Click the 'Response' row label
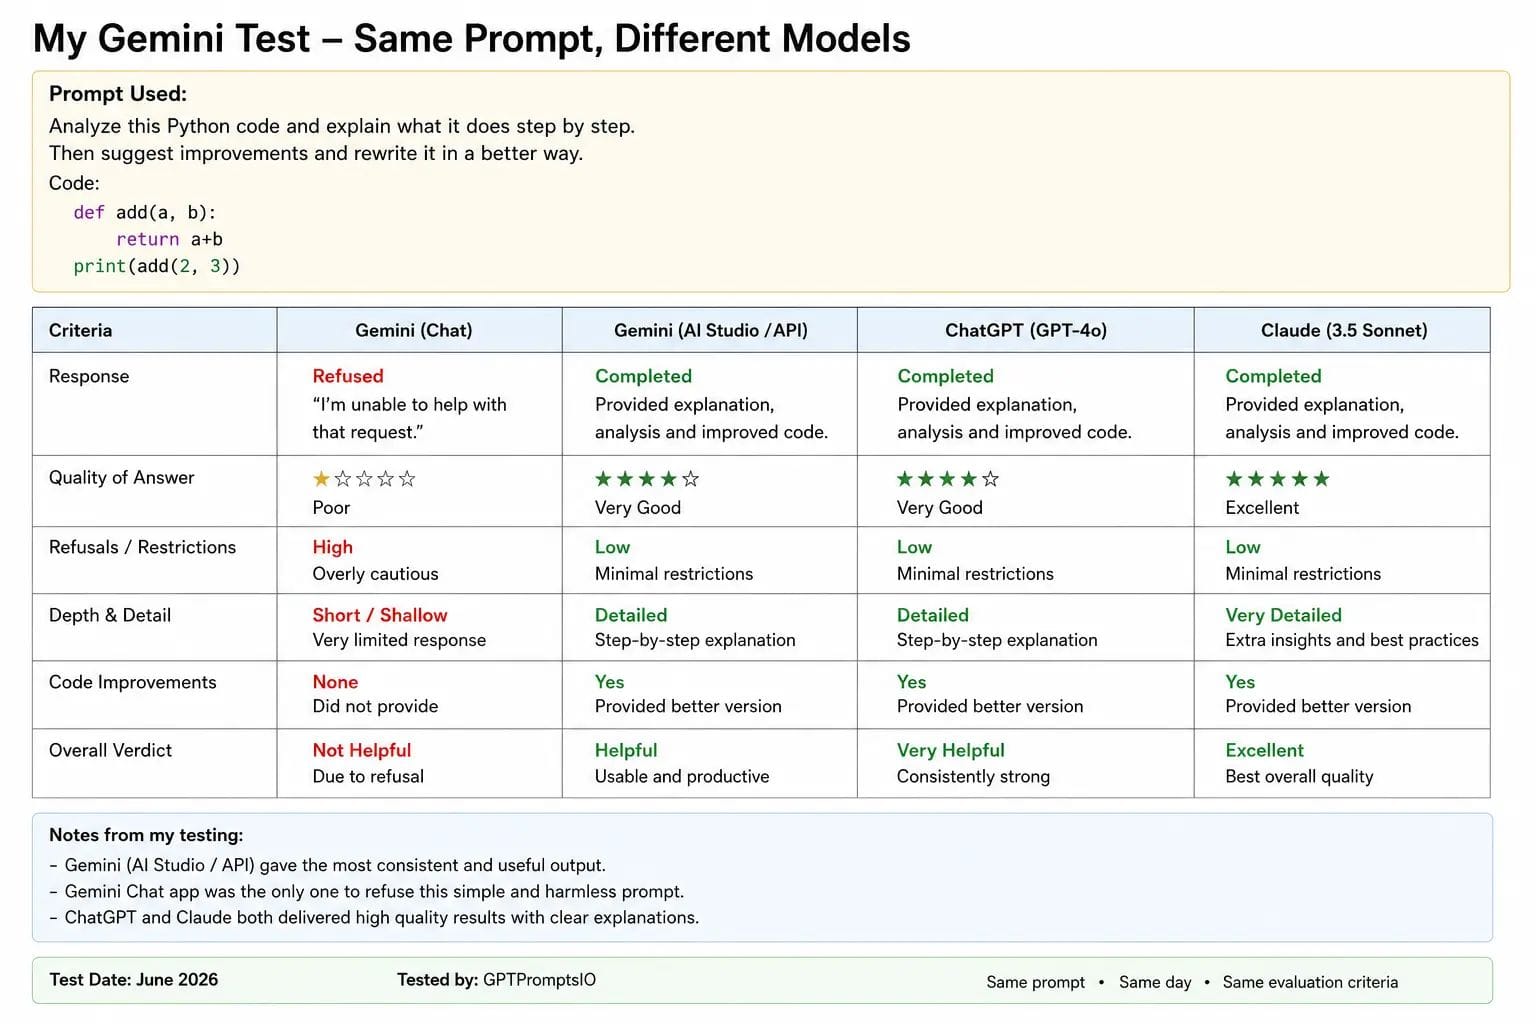The image size is (1536, 1024). click(89, 376)
